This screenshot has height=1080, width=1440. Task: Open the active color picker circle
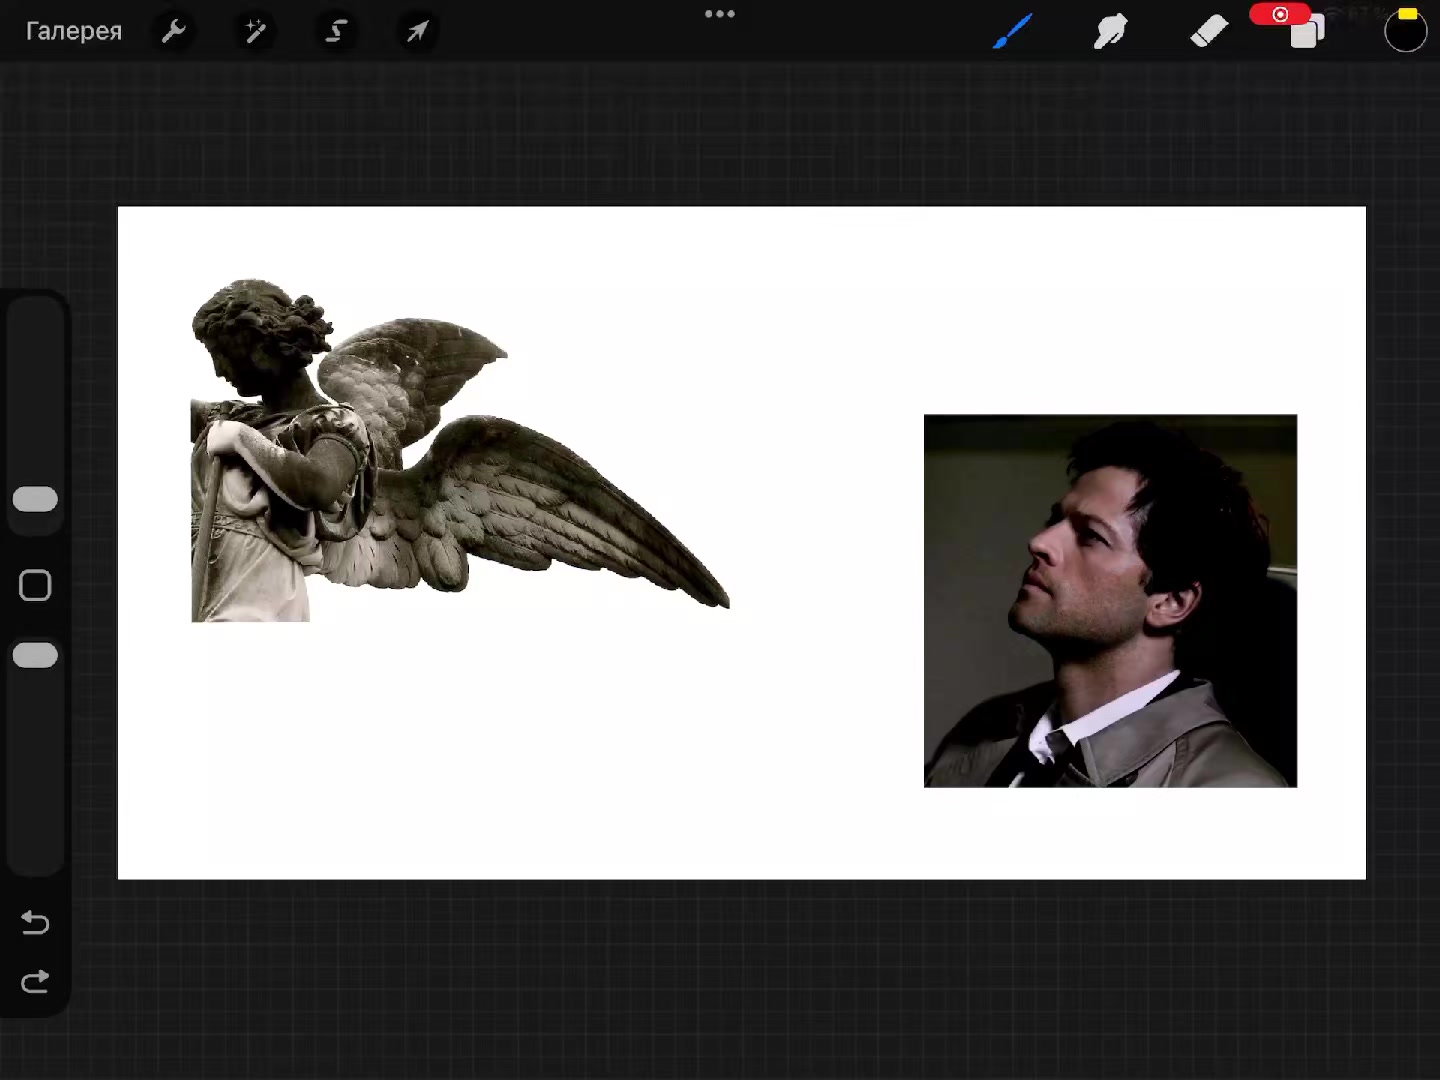(x=1405, y=32)
